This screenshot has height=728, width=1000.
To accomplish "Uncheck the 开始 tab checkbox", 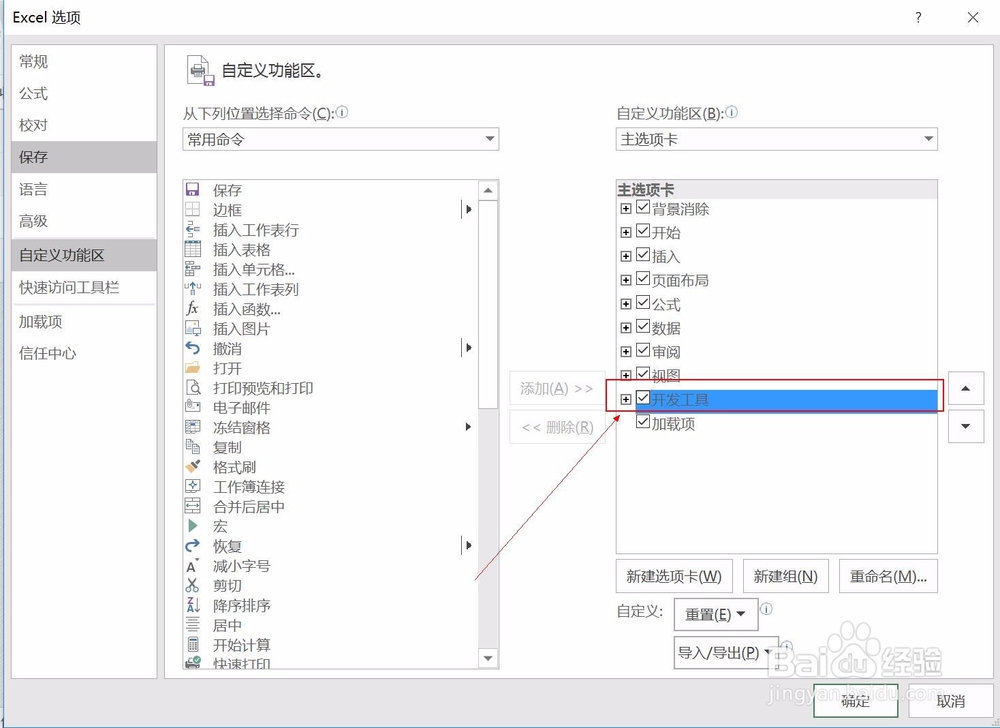I will pyautogui.click(x=643, y=231).
